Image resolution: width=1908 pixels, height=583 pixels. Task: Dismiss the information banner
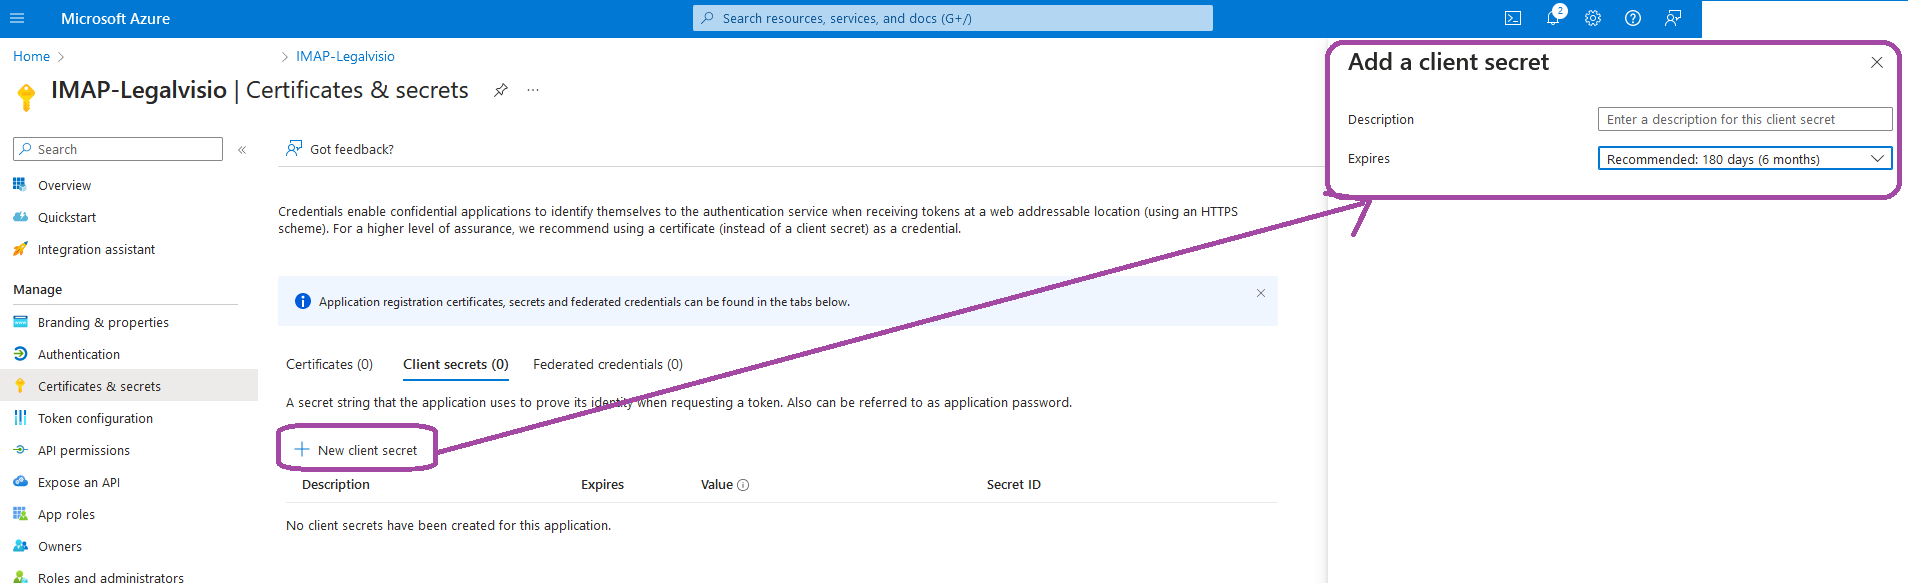tap(1261, 293)
